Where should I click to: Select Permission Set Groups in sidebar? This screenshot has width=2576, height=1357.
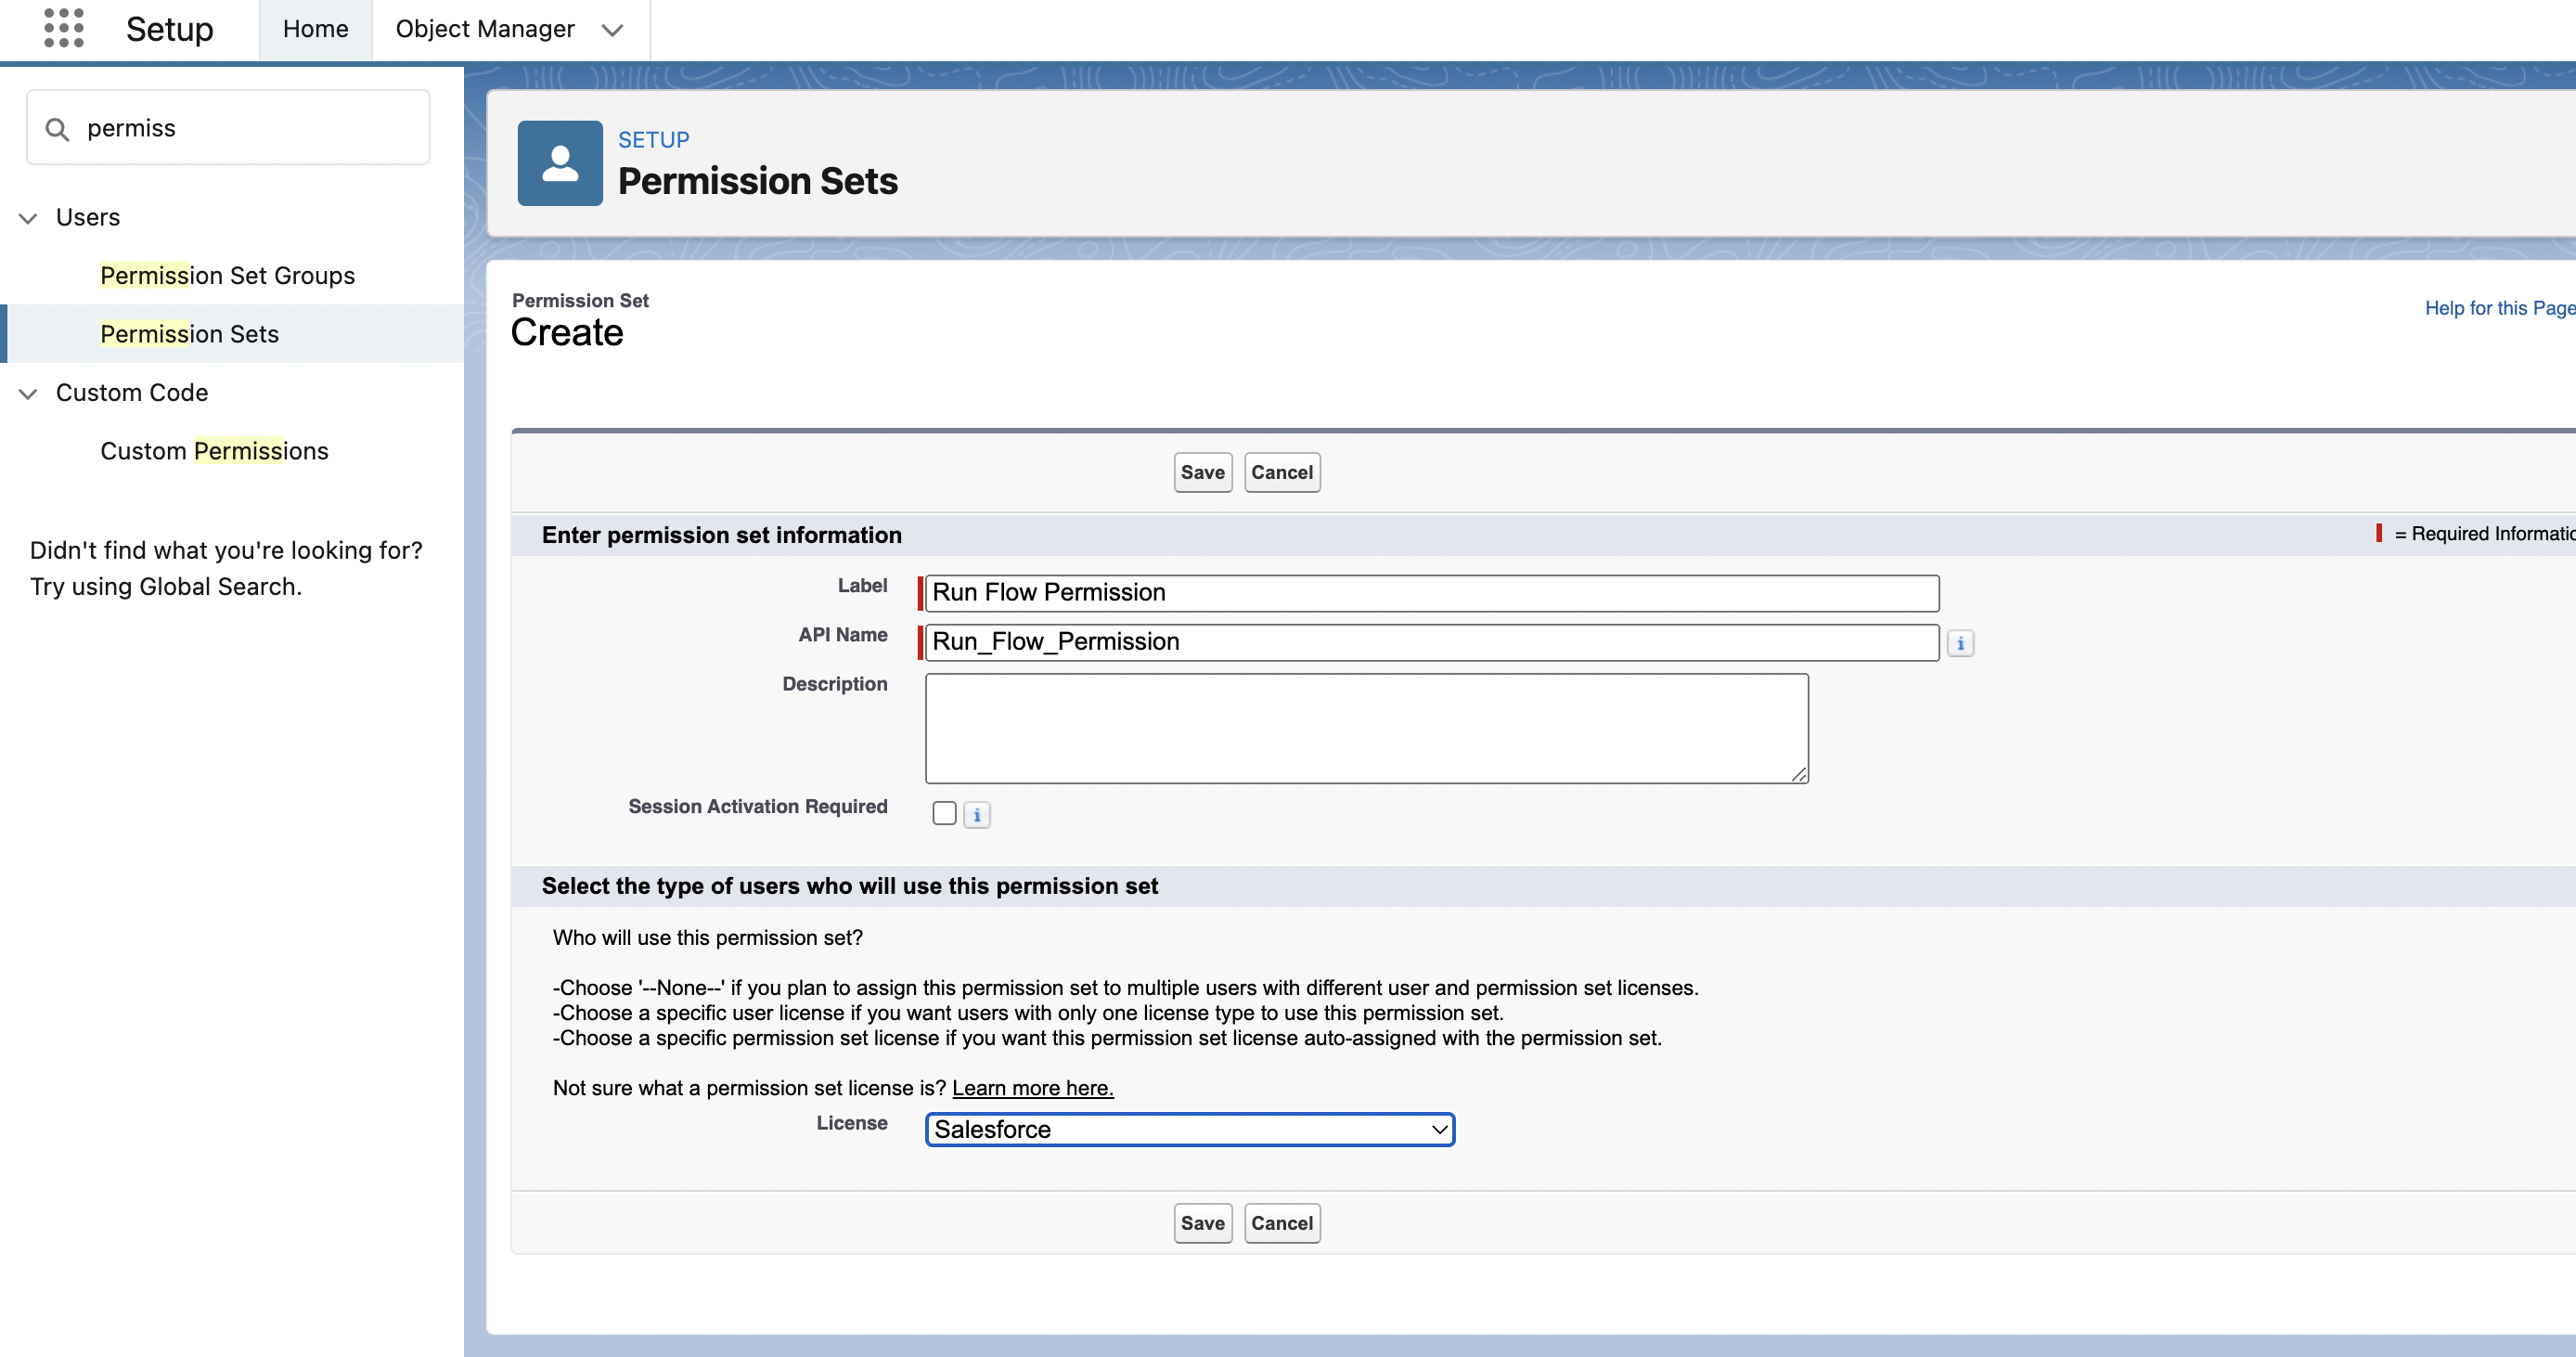(227, 276)
